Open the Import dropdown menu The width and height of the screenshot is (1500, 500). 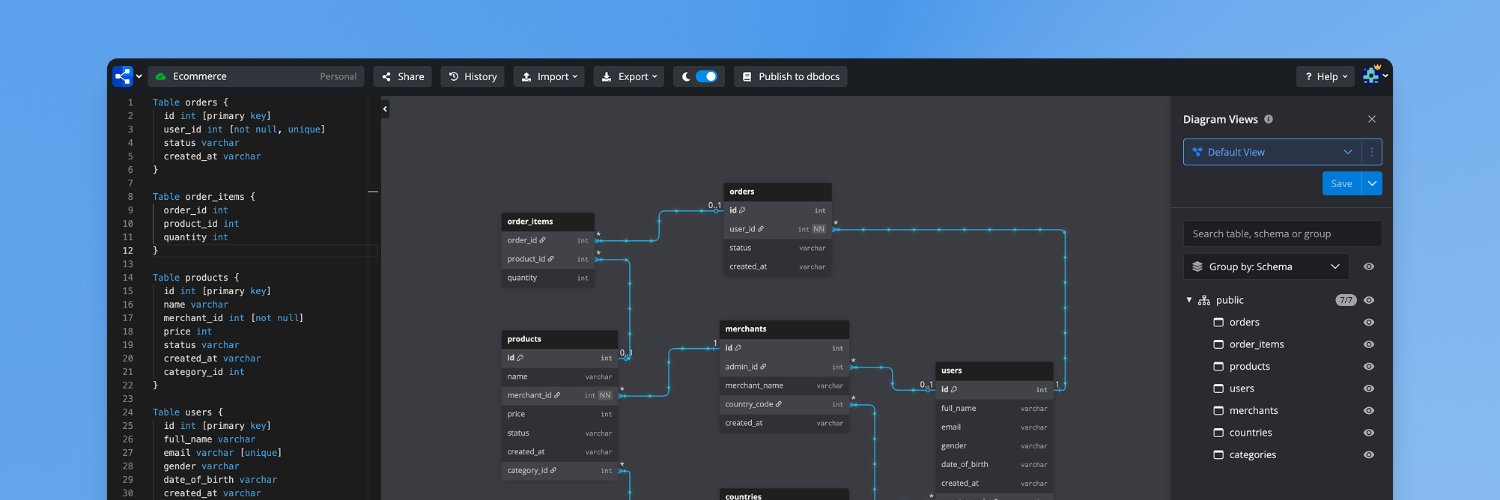(x=549, y=76)
